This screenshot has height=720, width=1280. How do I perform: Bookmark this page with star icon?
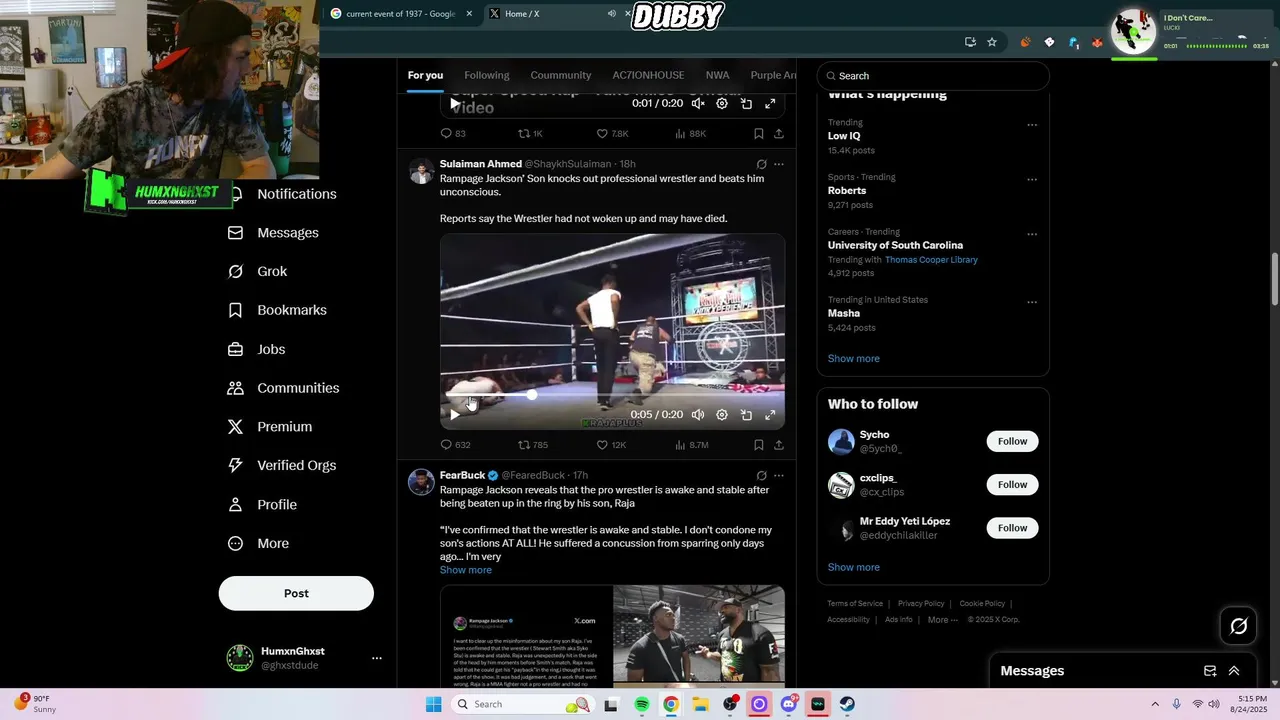coord(992,42)
